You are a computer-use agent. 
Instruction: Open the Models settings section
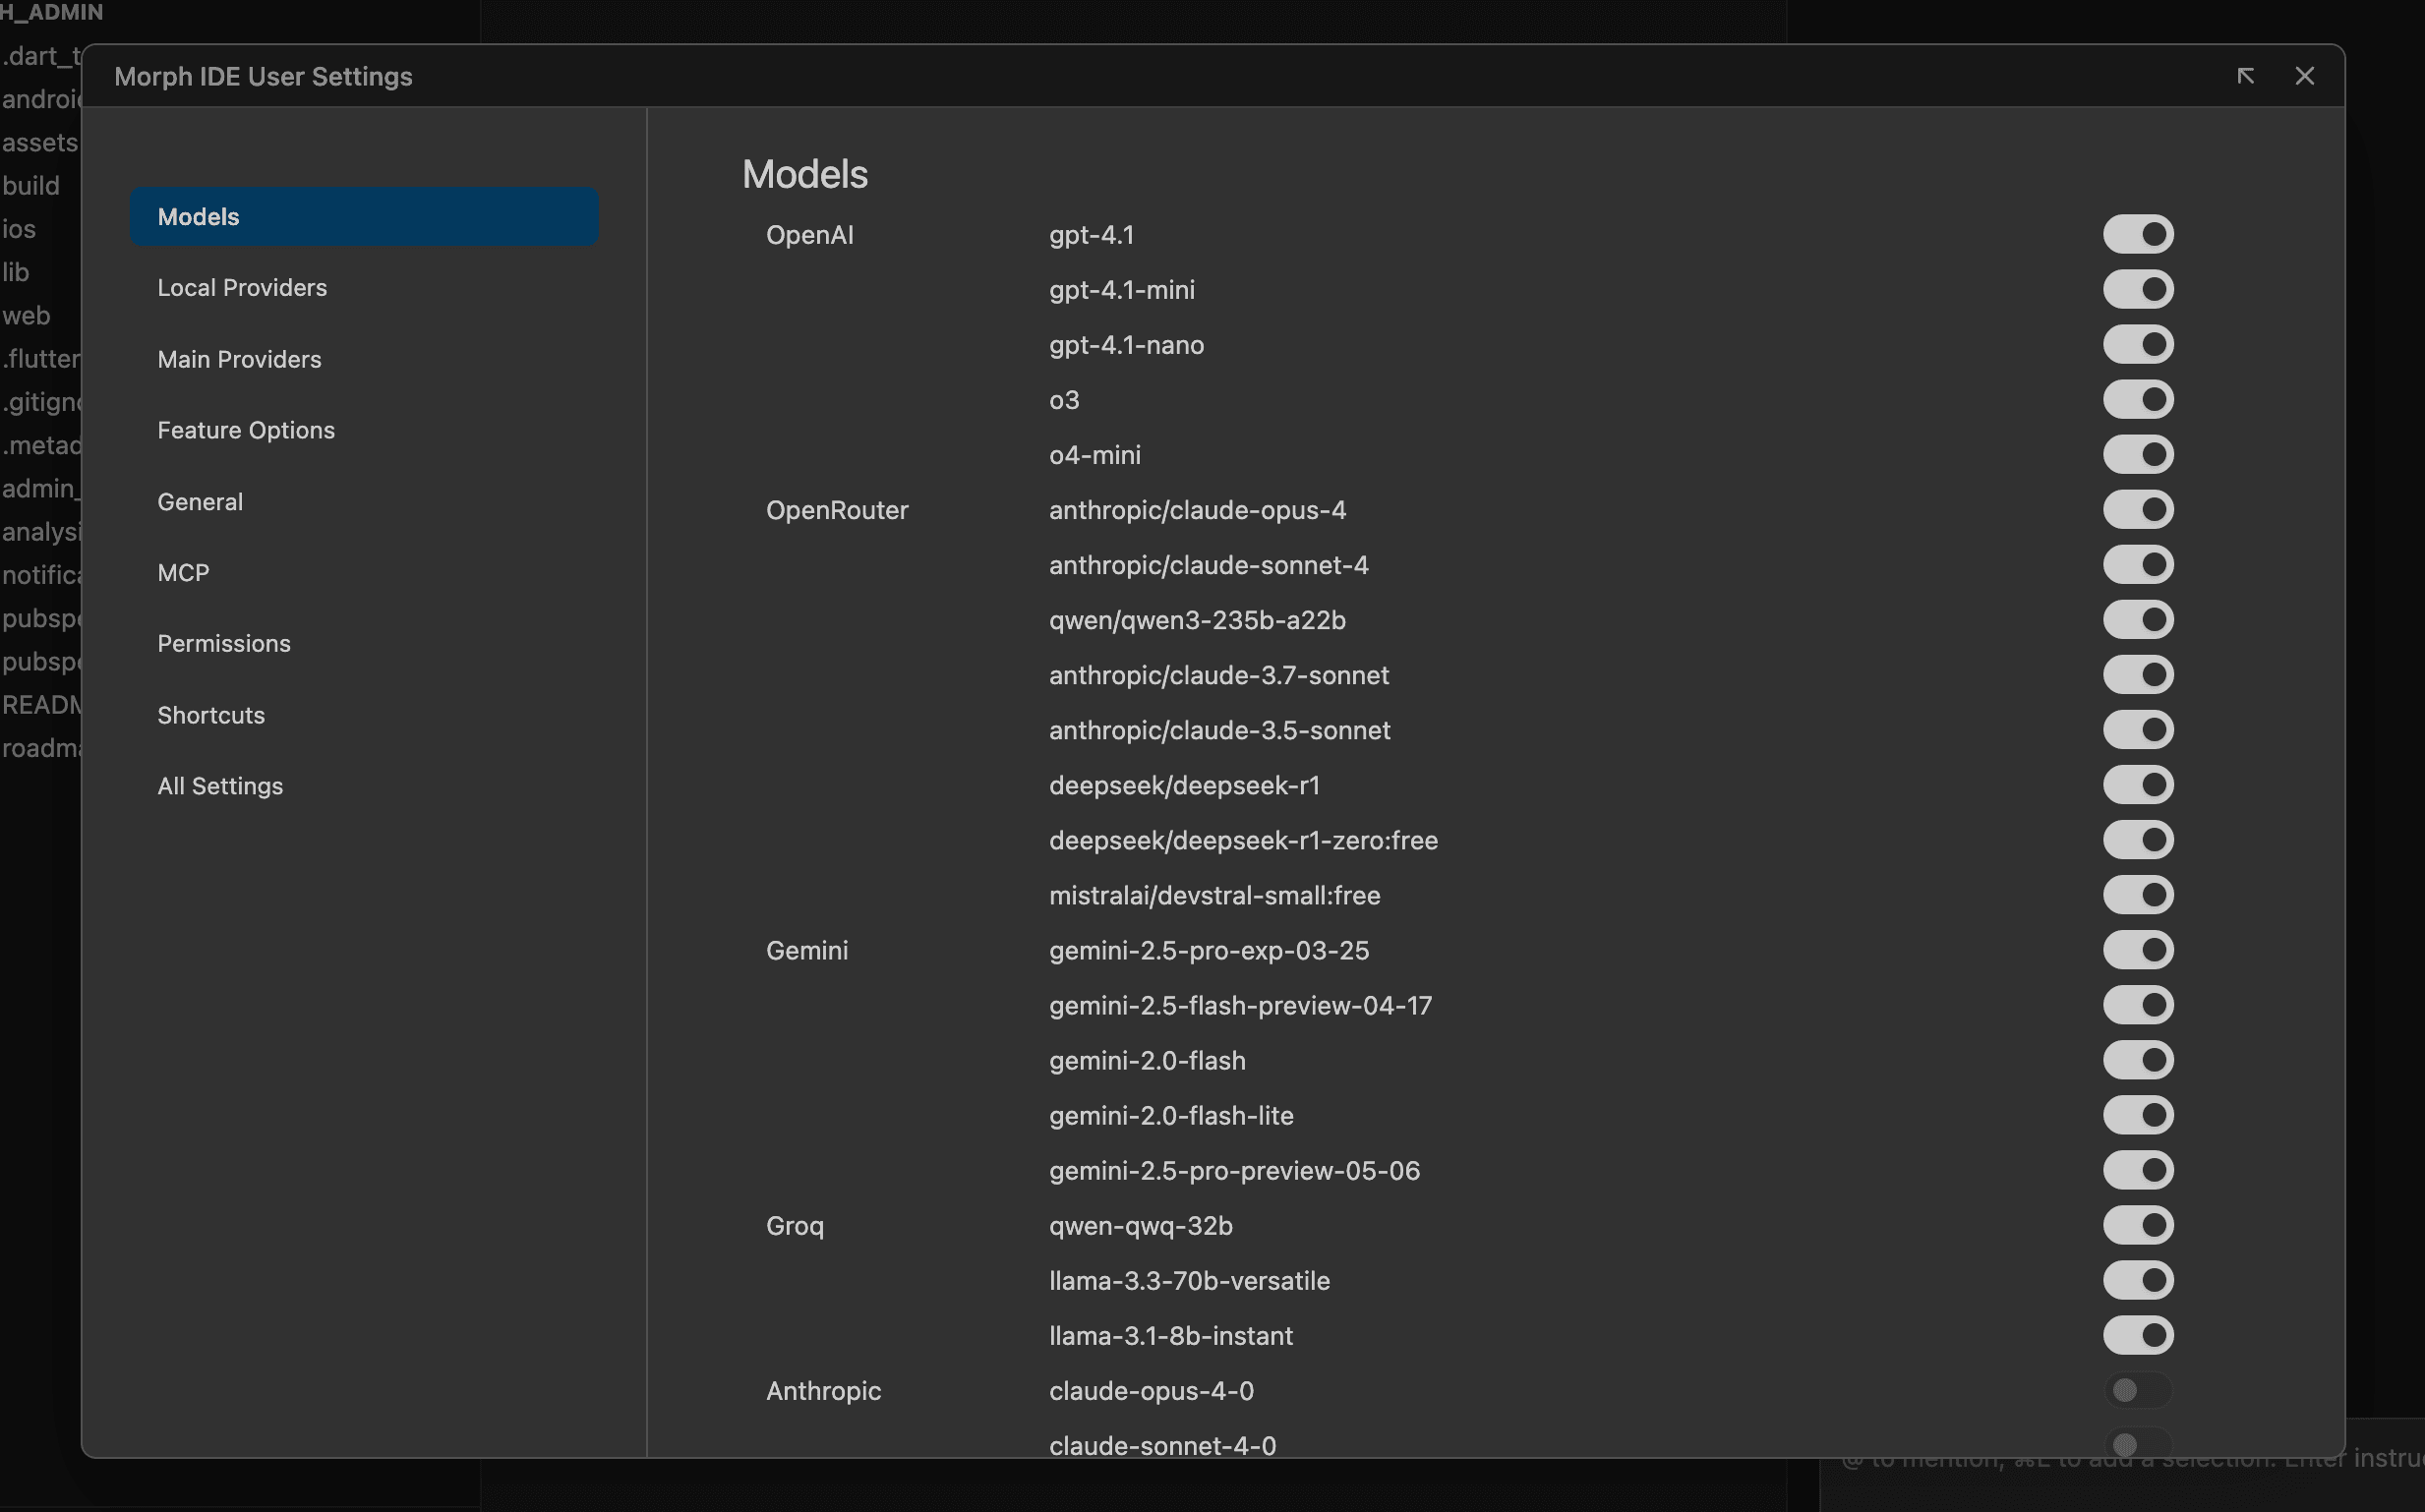point(364,216)
